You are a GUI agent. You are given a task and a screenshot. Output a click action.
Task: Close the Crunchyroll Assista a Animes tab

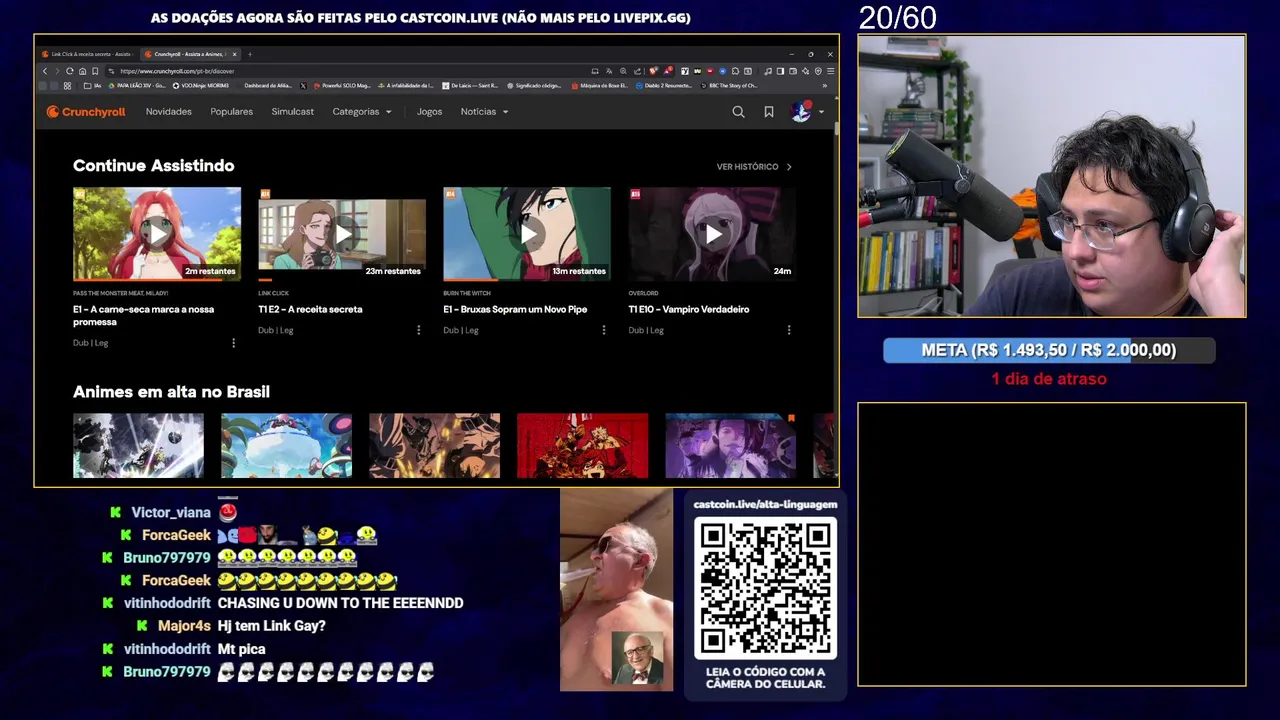point(234,54)
